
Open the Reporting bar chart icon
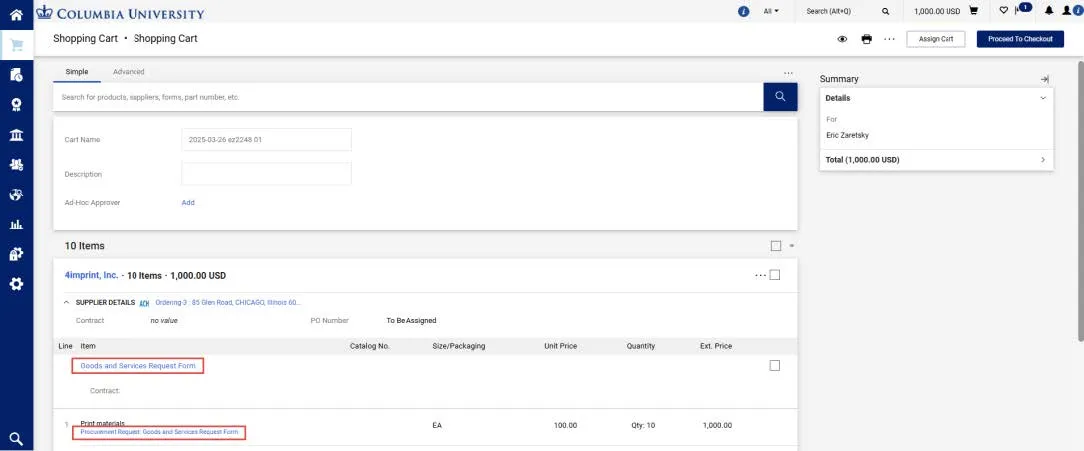(16, 224)
